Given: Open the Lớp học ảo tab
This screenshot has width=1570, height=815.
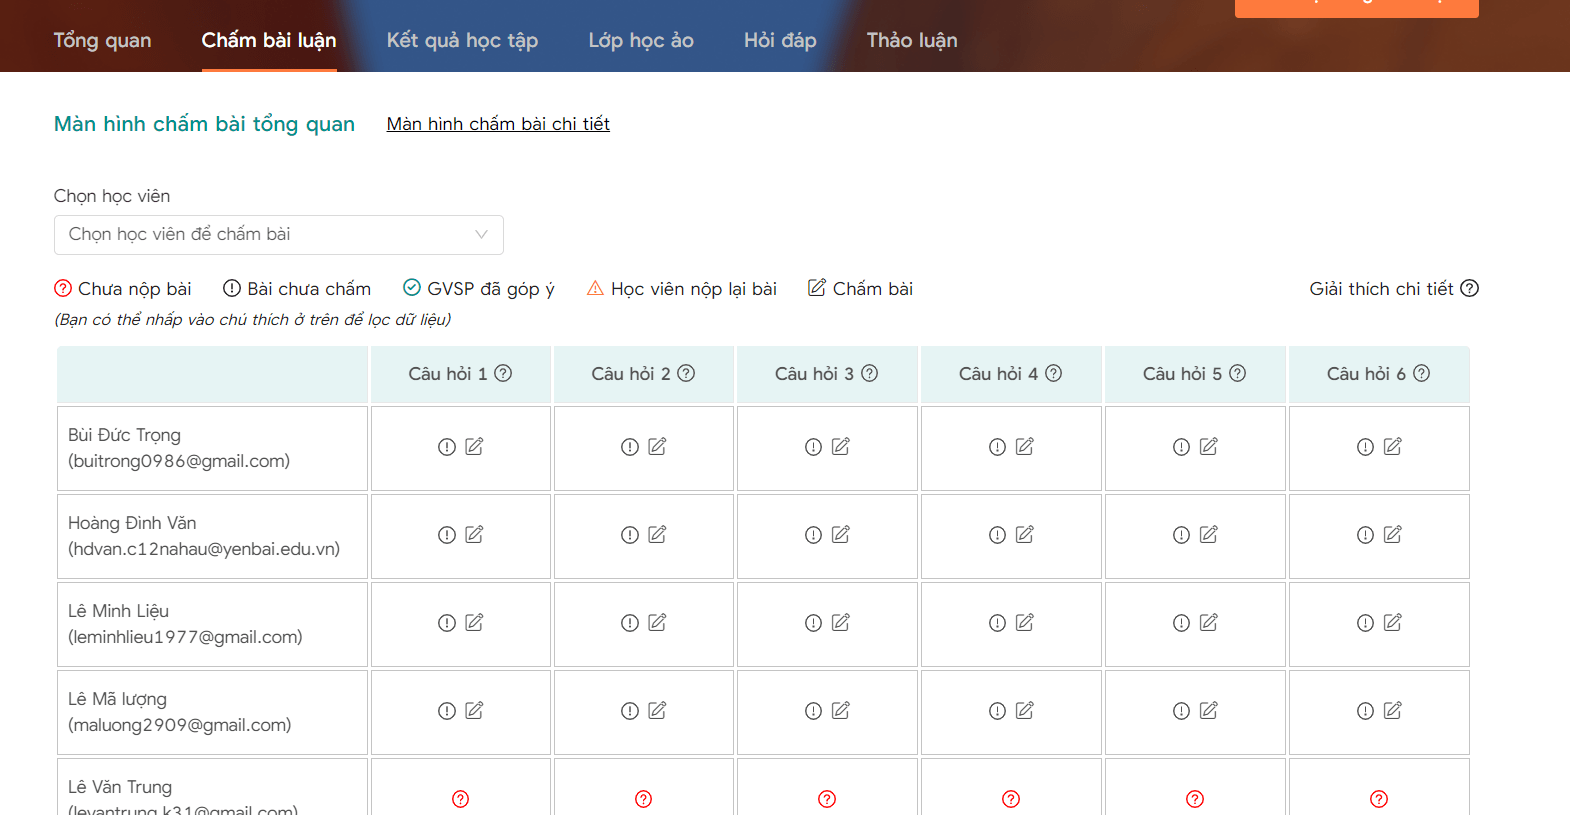Looking at the screenshot, I should tap(641, 41).
